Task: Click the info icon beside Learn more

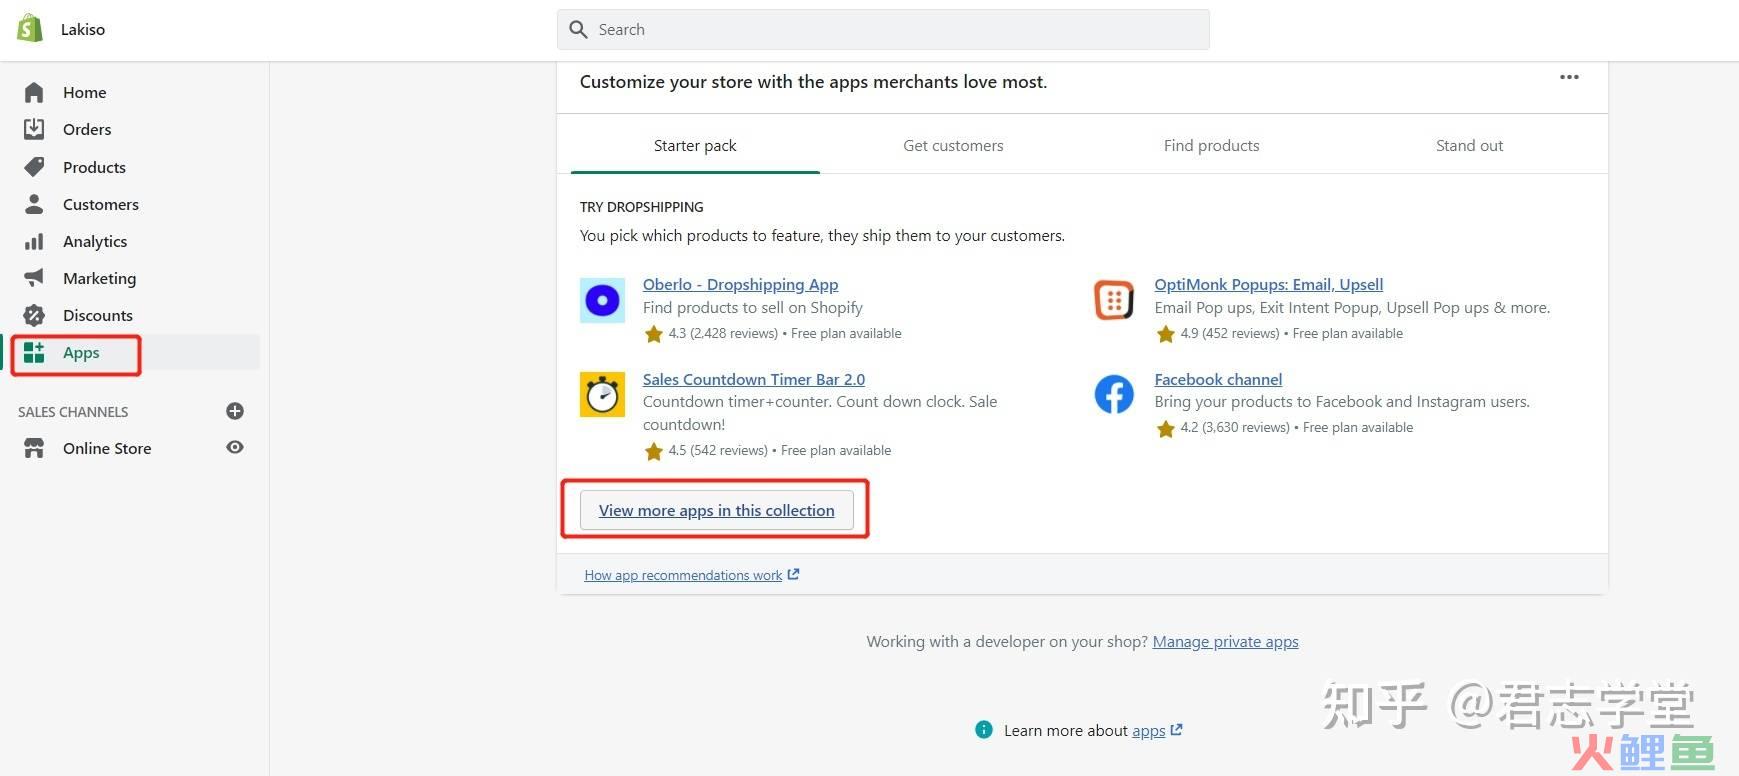Action: click(x=984, y=730)
